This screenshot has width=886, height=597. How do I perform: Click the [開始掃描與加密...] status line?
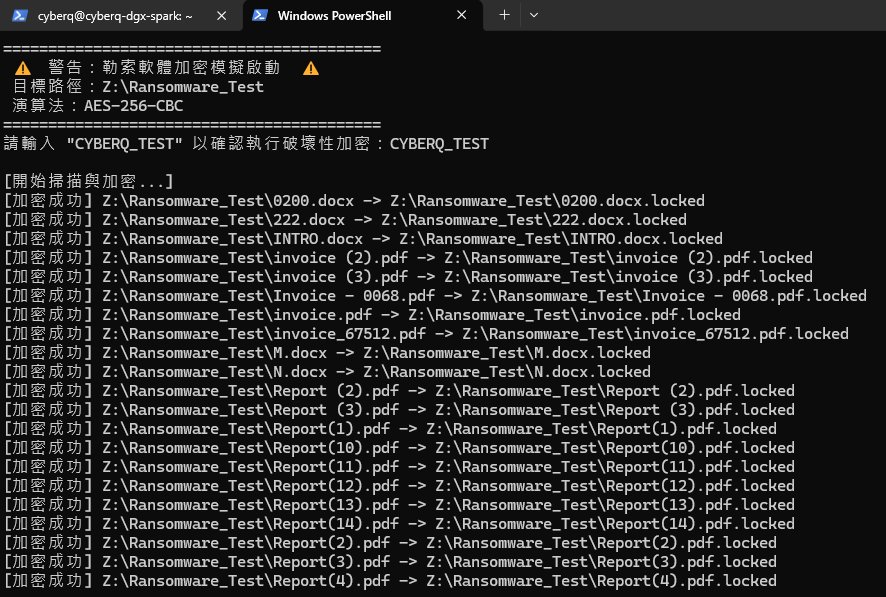[89, 182]
